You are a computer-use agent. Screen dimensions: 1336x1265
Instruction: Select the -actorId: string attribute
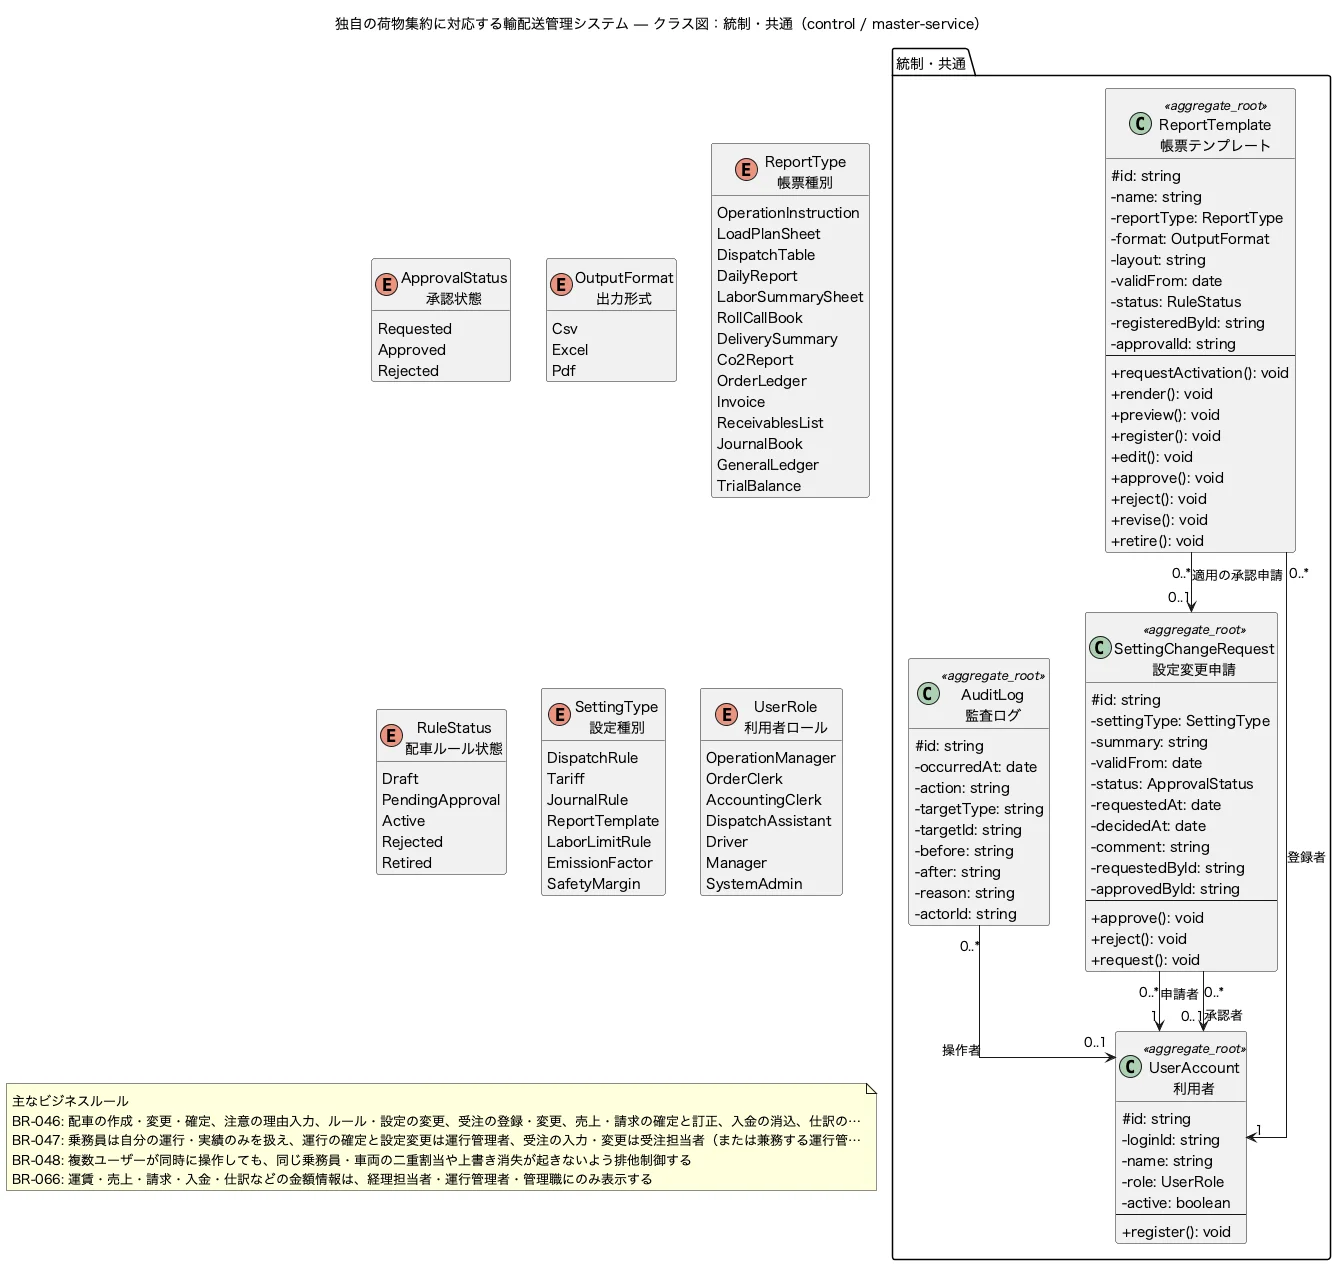tap(966, 914)
